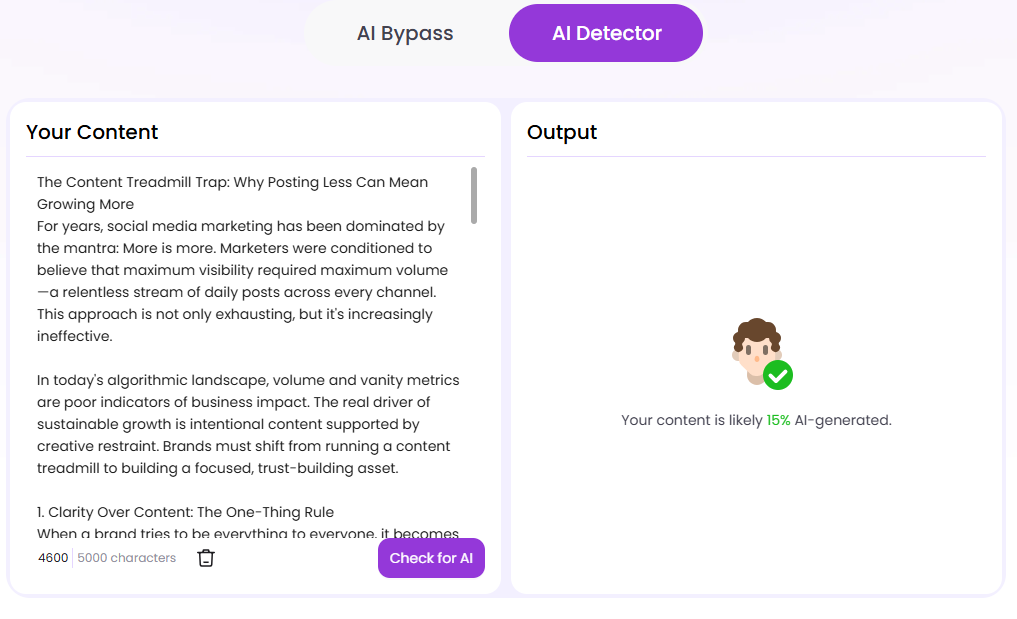Select the avatar with verification mark
1017x619 pixels.
755,350
